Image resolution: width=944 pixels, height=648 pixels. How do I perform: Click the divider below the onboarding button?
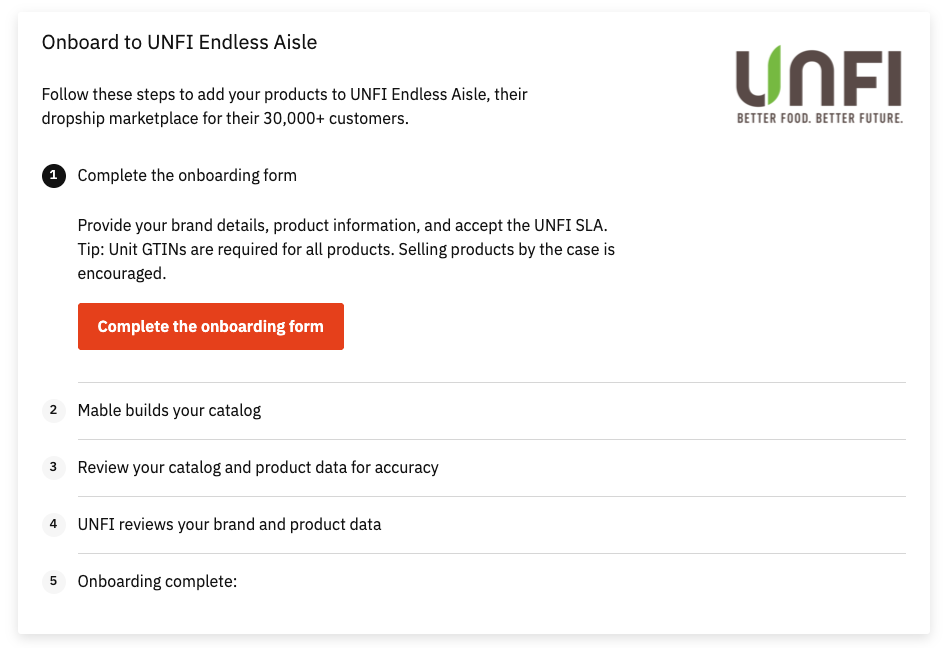coord(492,382)
